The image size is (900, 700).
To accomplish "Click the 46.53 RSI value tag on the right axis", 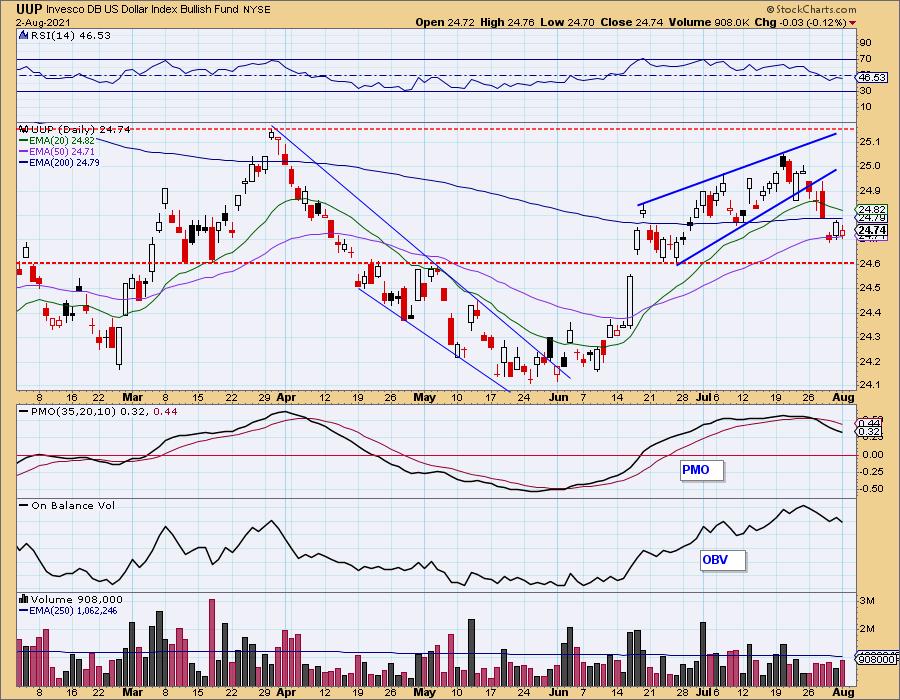I will [x=872, y=77].
